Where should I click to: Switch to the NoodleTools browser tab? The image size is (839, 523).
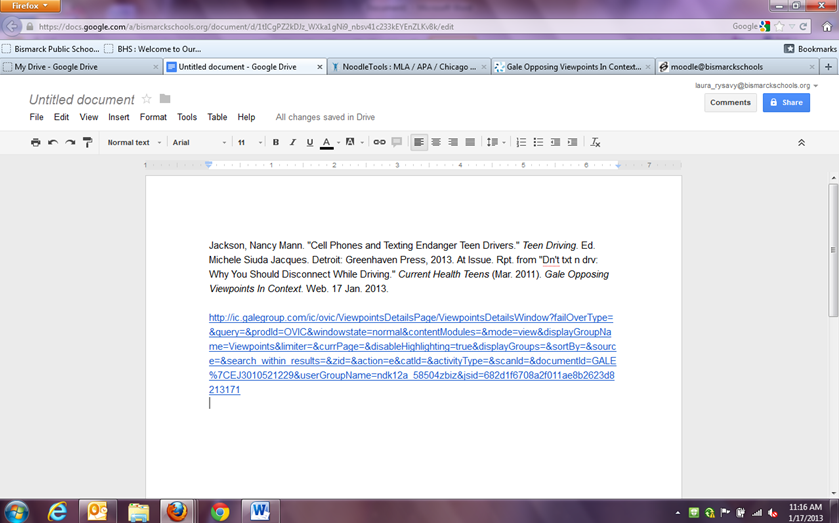(408, 67)
